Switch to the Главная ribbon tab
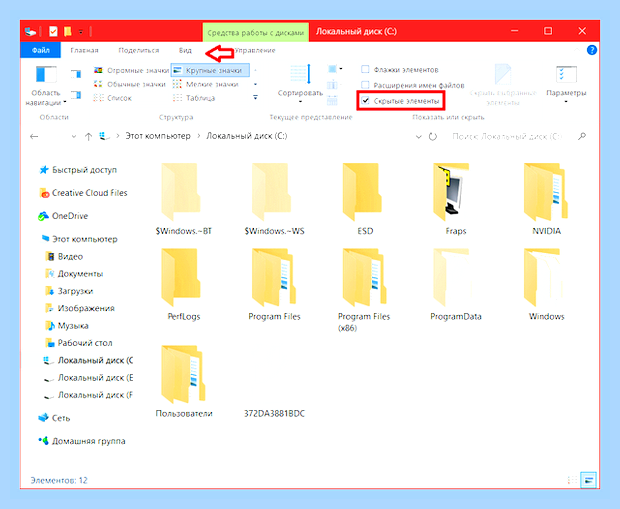Viewport: 620px width, 509px height. pos(84,50)
